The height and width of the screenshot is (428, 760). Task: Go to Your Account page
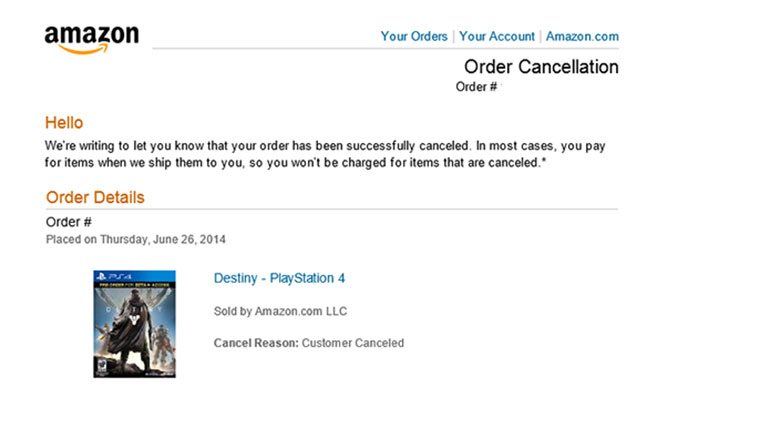497,36
